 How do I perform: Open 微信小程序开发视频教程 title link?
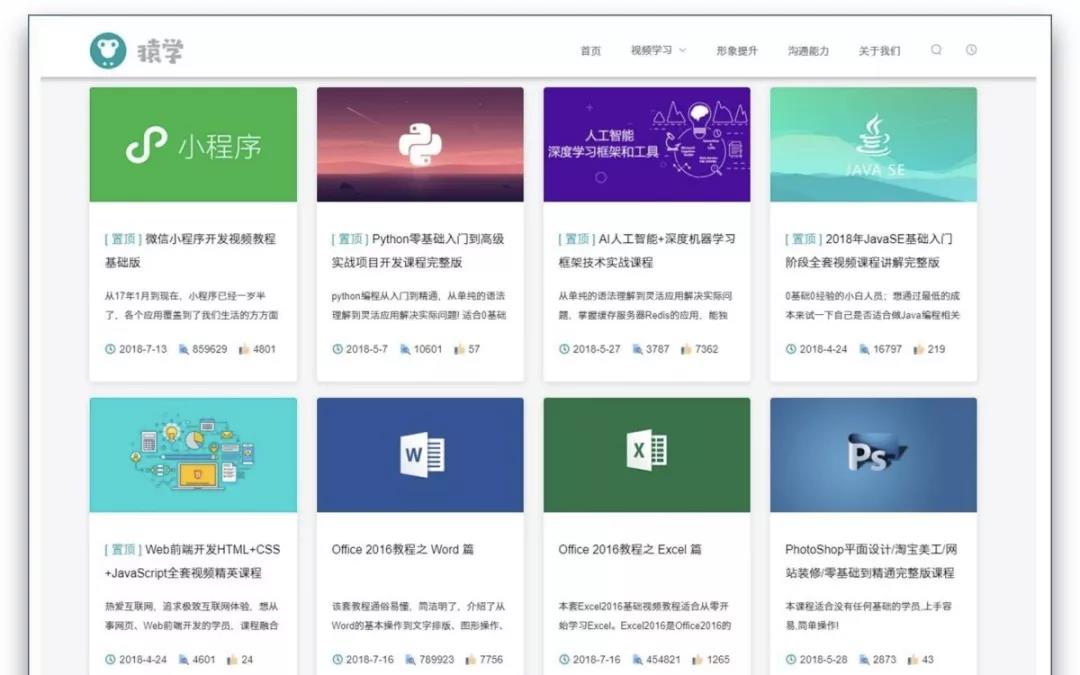coord(190,251)
